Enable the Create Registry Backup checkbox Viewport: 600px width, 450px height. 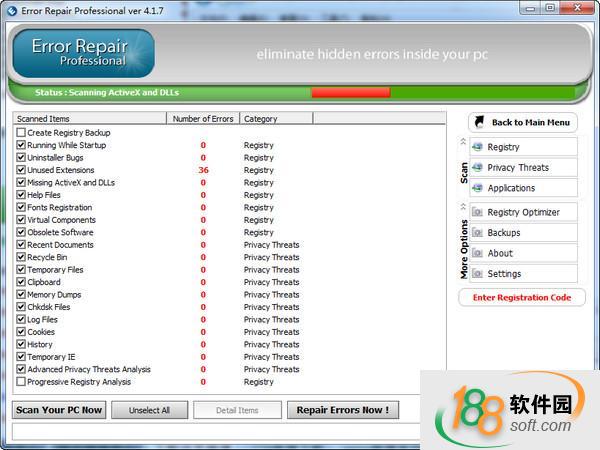point(21,133)
